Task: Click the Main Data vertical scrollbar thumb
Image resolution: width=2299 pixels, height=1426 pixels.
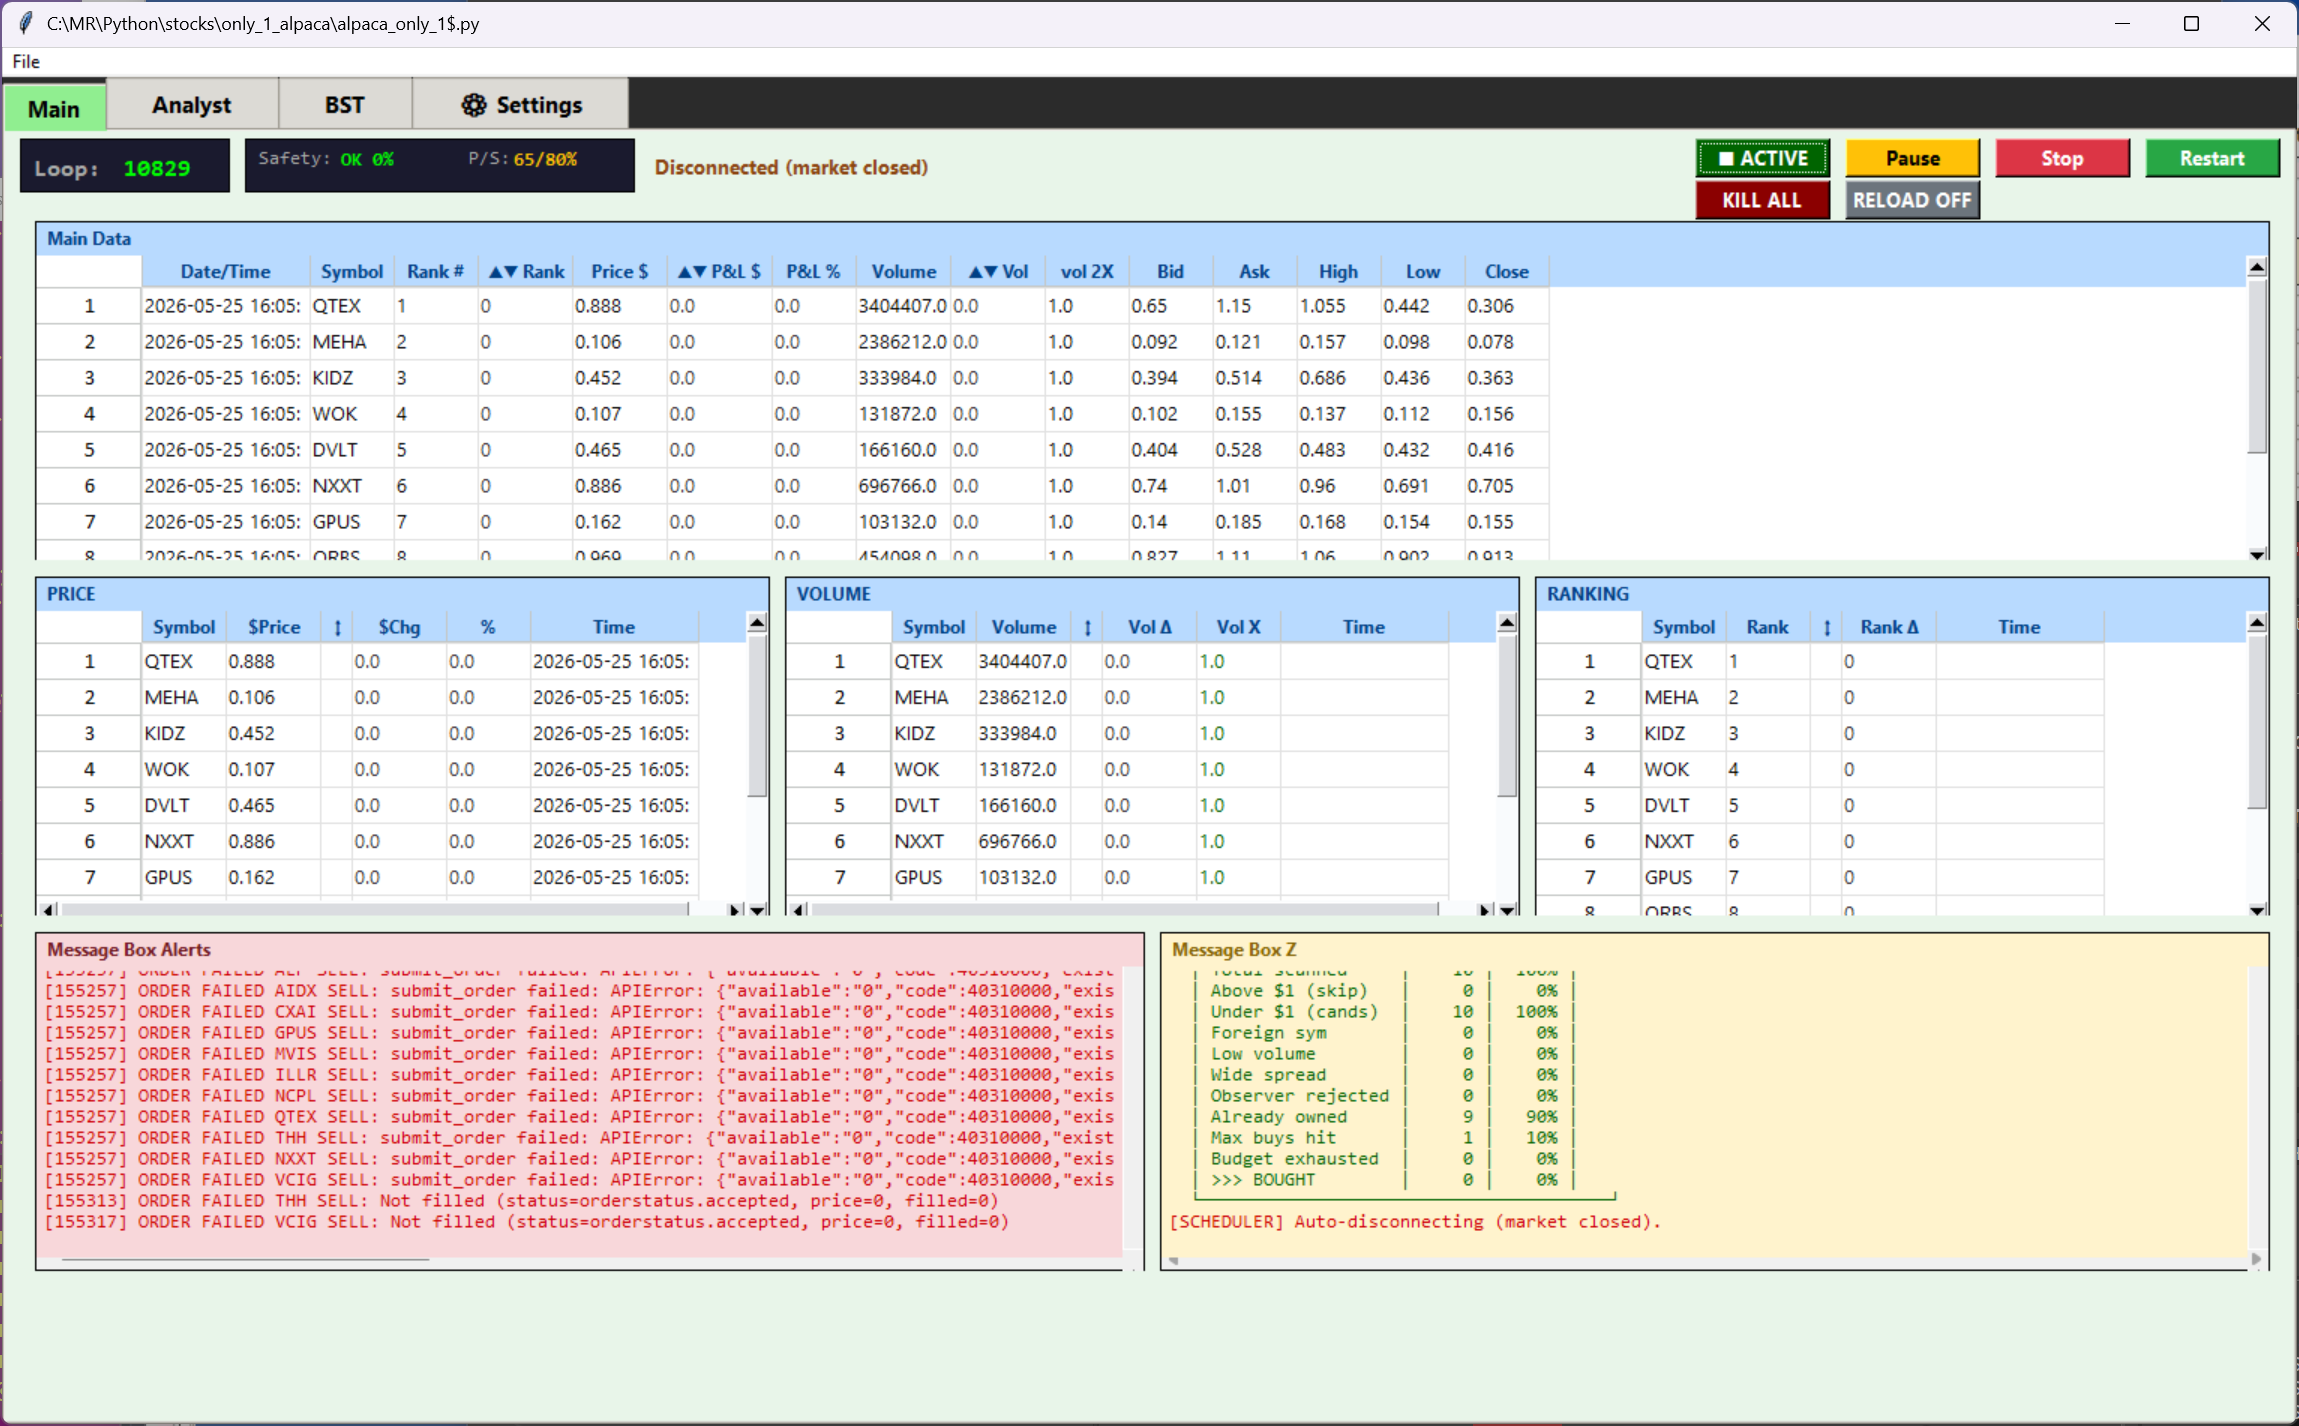Action: coord(2257,365)
